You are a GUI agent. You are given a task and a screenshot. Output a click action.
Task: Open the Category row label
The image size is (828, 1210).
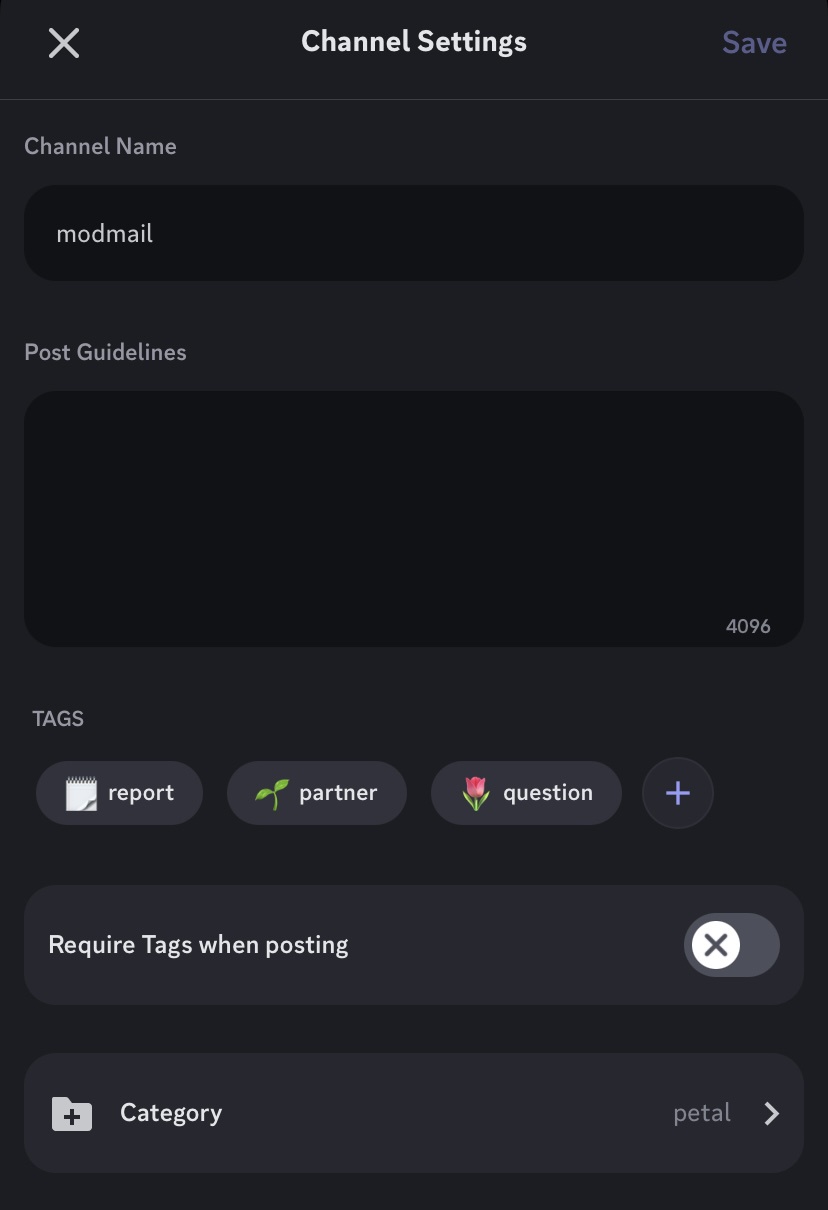tap(171, 1113)
